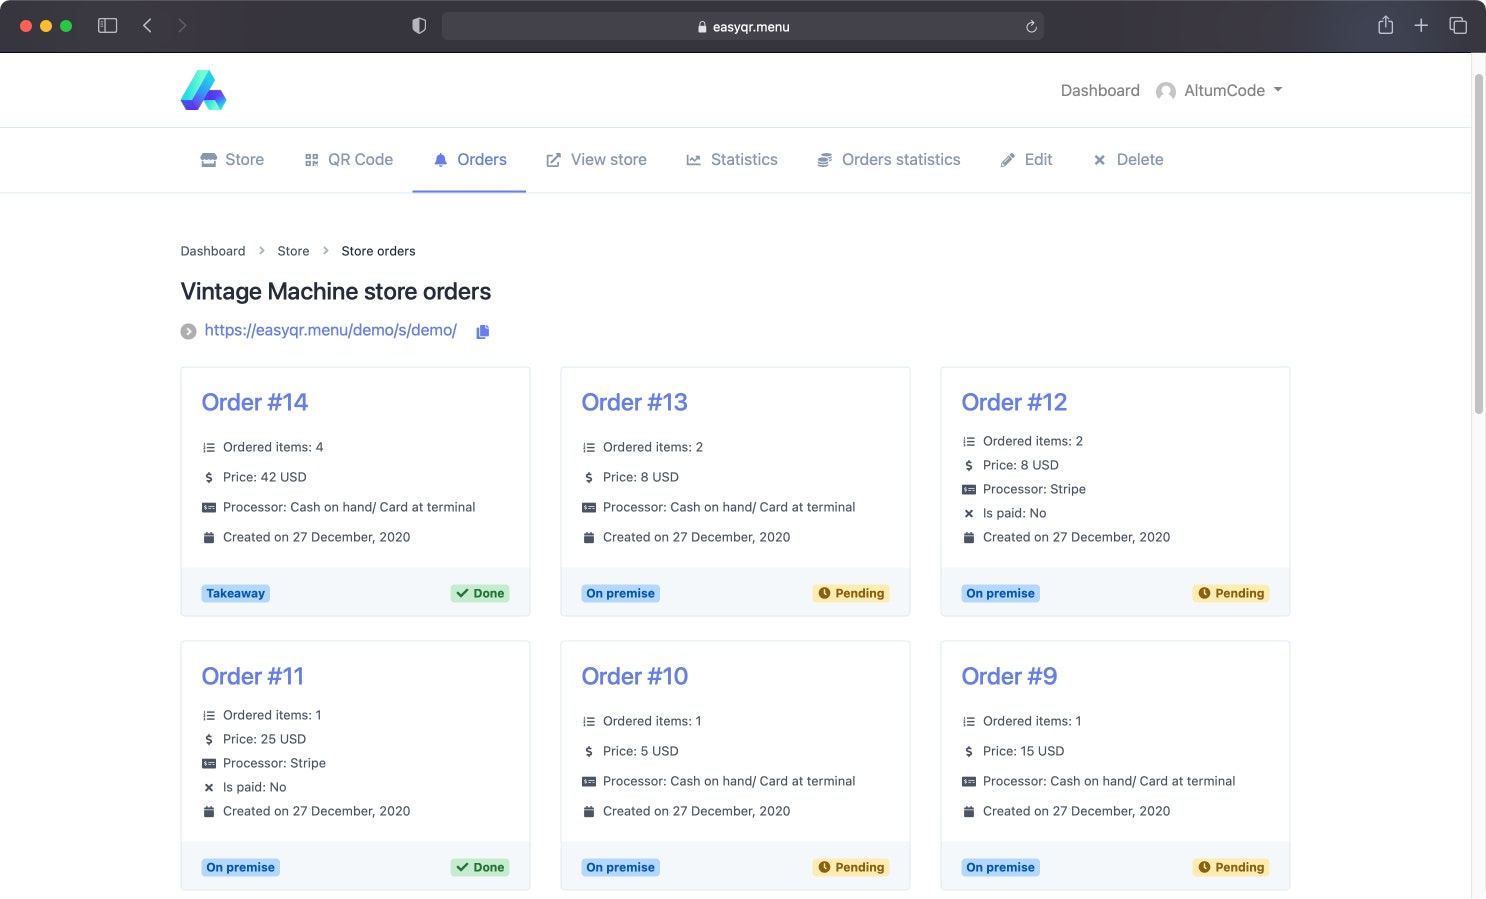Image resolution: width=1486 pixels, height=899 pixels.
Task: Switch to the QR Code tab
Action: pos(349,160)
